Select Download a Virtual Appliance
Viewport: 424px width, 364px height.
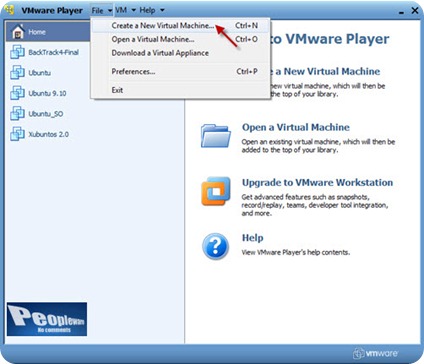[181, 53]
